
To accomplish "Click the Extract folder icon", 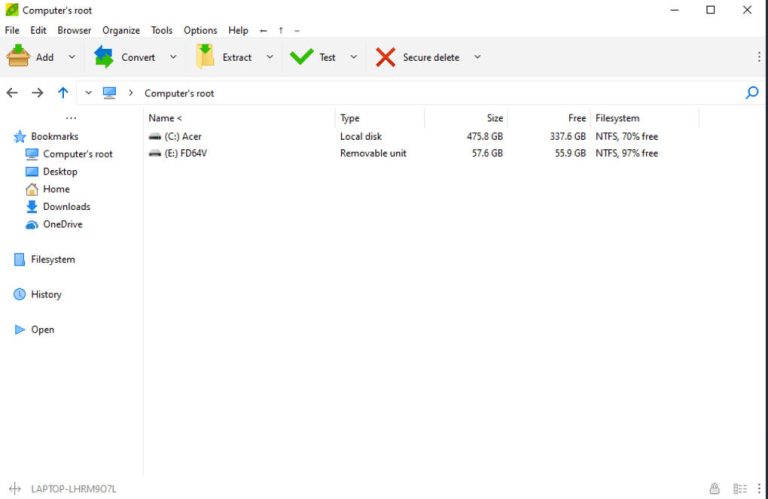I will 205,56.
